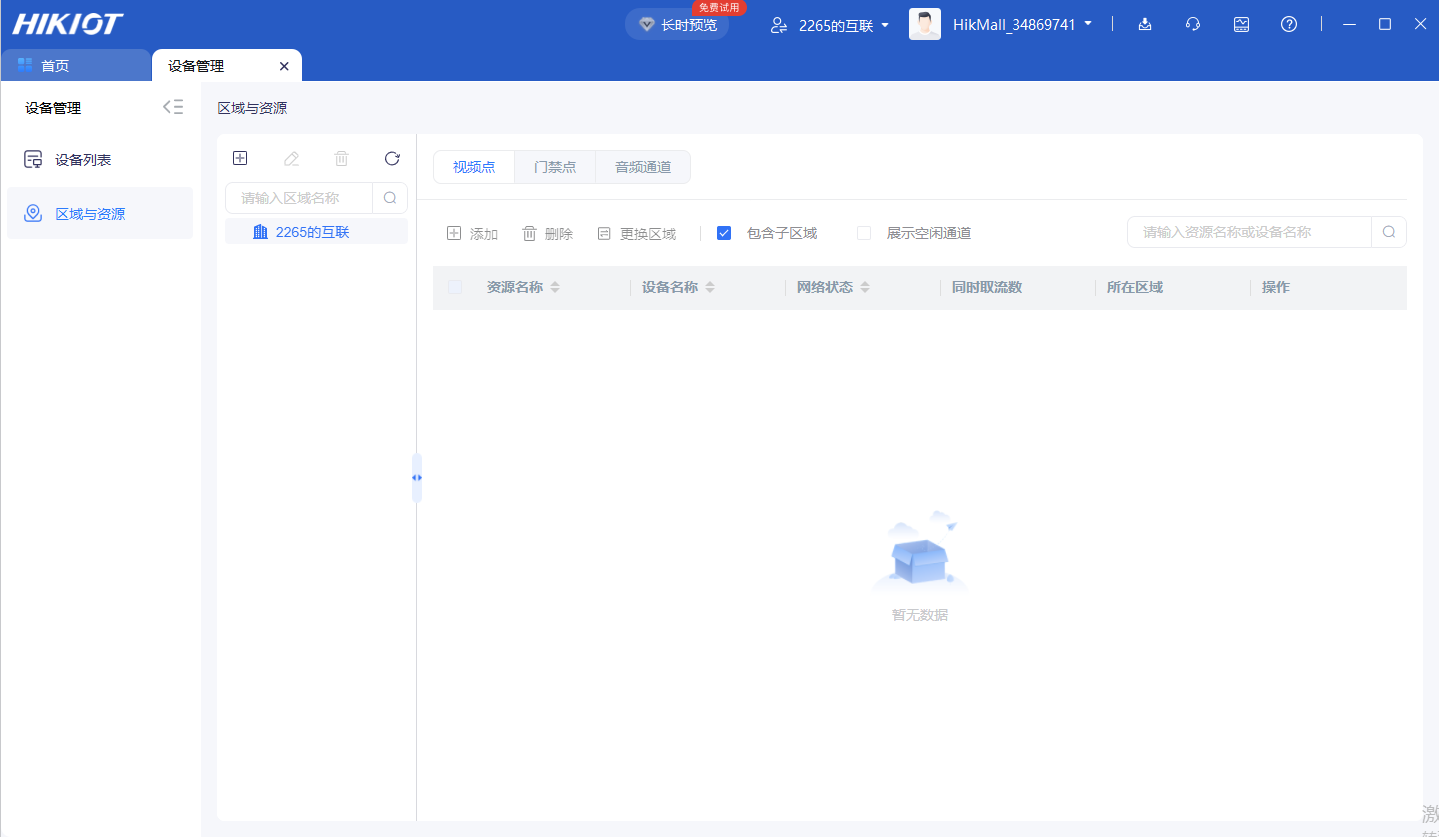Switch to the 门禁点 tab
The height and width of the screenshot is (837, 1439).
click(x=555, y=166)
